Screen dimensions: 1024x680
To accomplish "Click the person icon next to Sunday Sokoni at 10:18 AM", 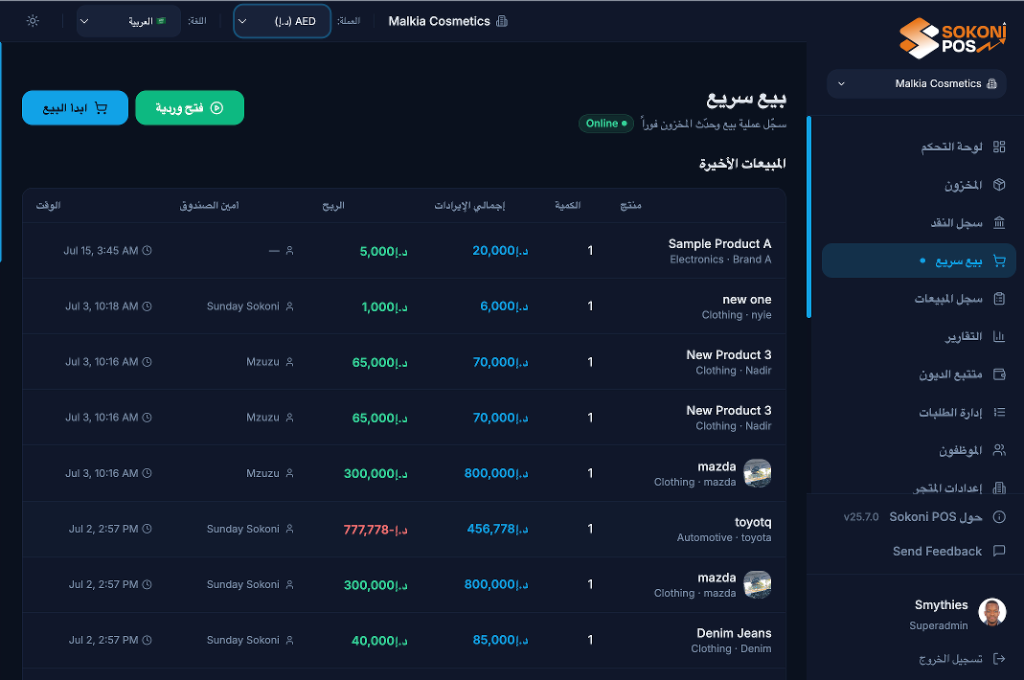I will click(289, 306).
